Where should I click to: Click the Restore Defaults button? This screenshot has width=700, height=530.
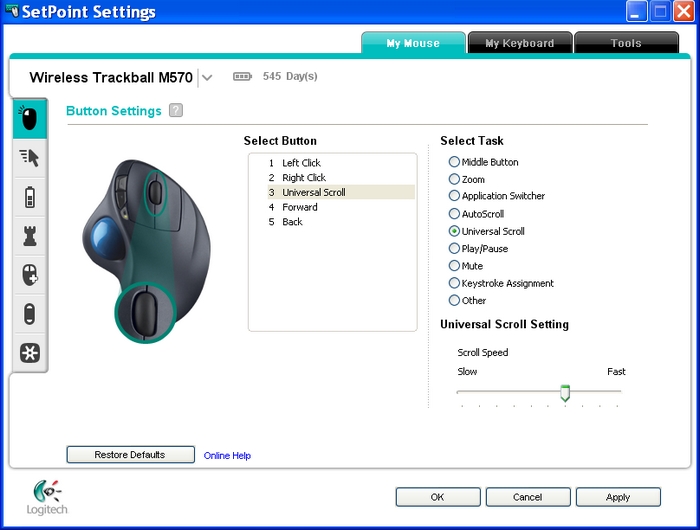coord(130,455)
